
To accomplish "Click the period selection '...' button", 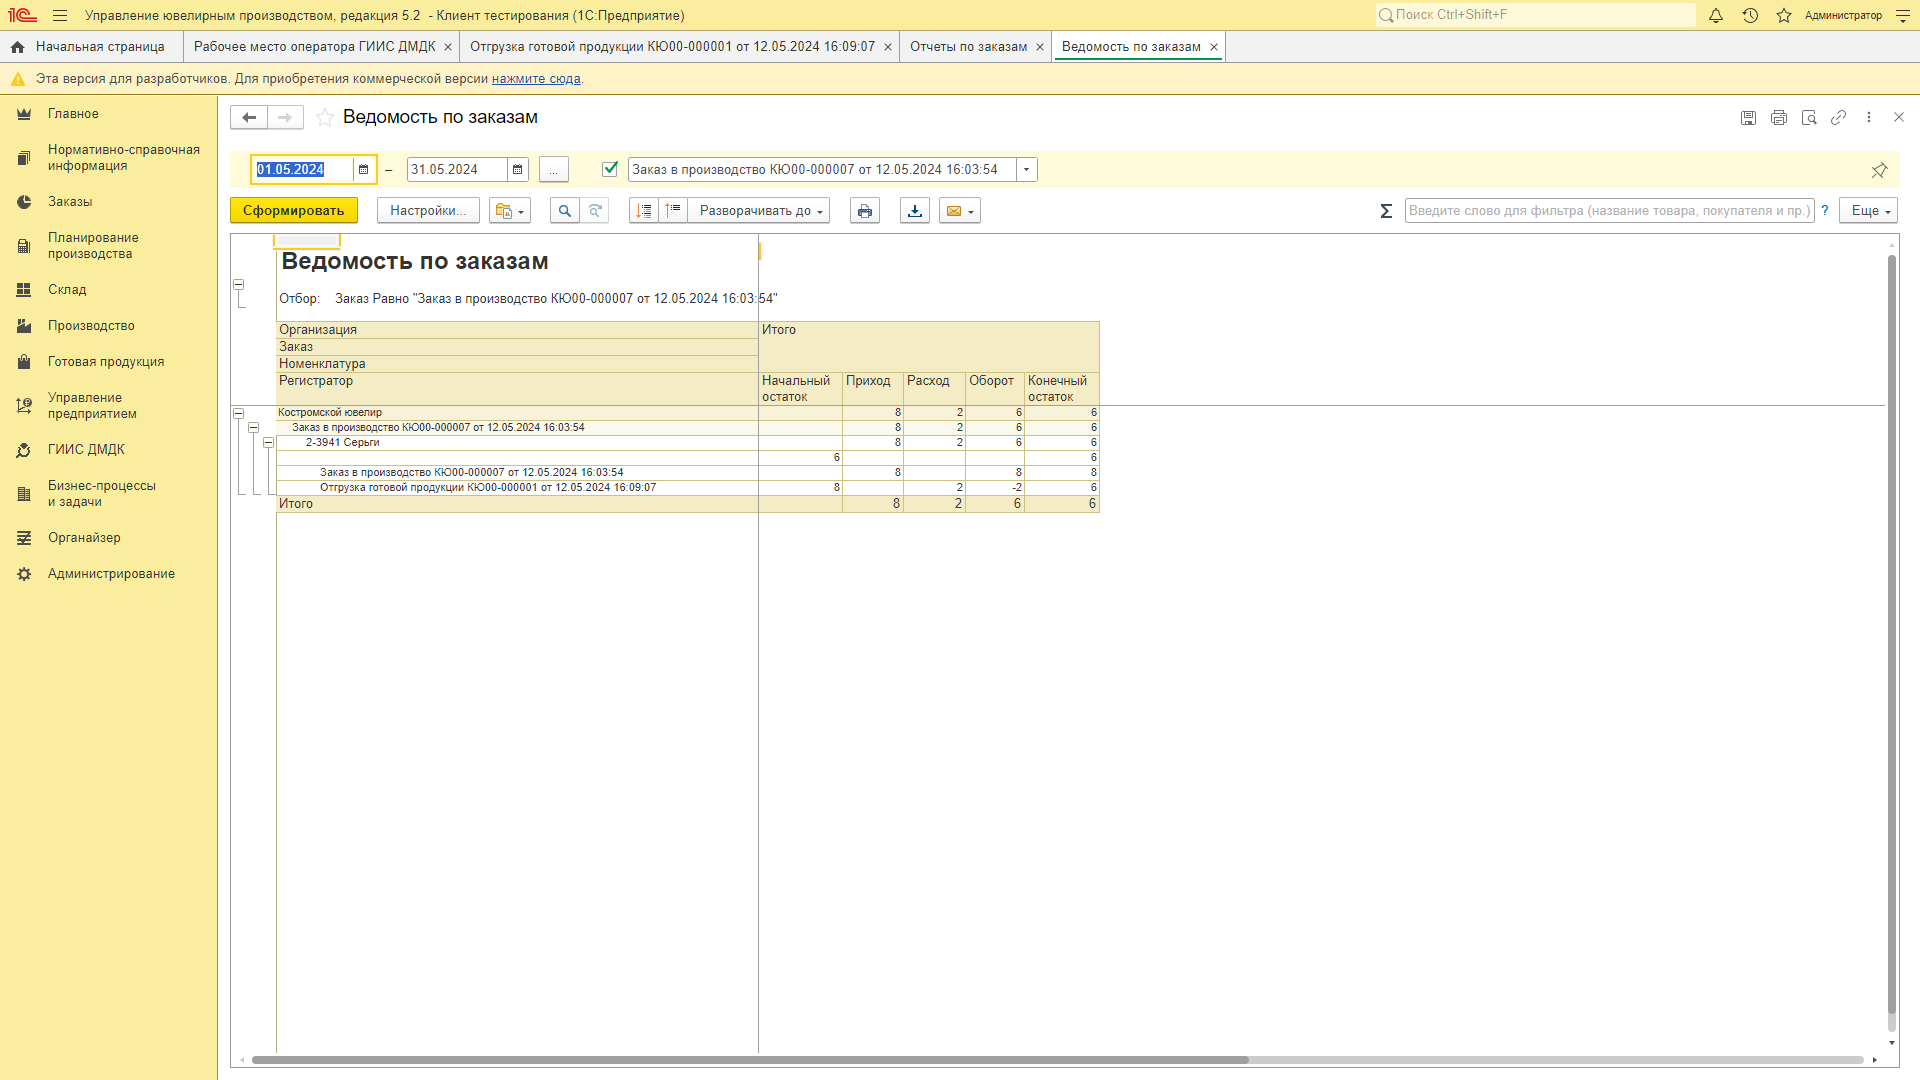I will point(553,170).
